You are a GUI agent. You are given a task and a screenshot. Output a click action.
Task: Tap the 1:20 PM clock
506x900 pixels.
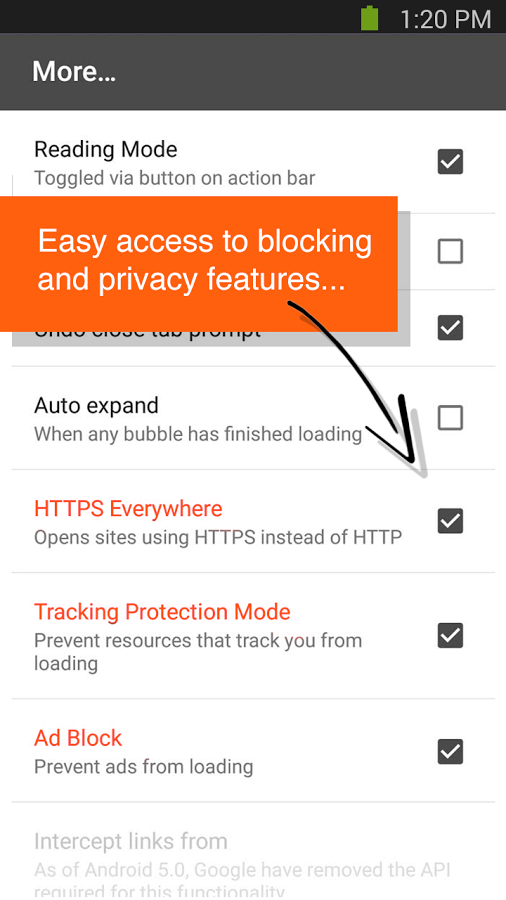(445, 19)
